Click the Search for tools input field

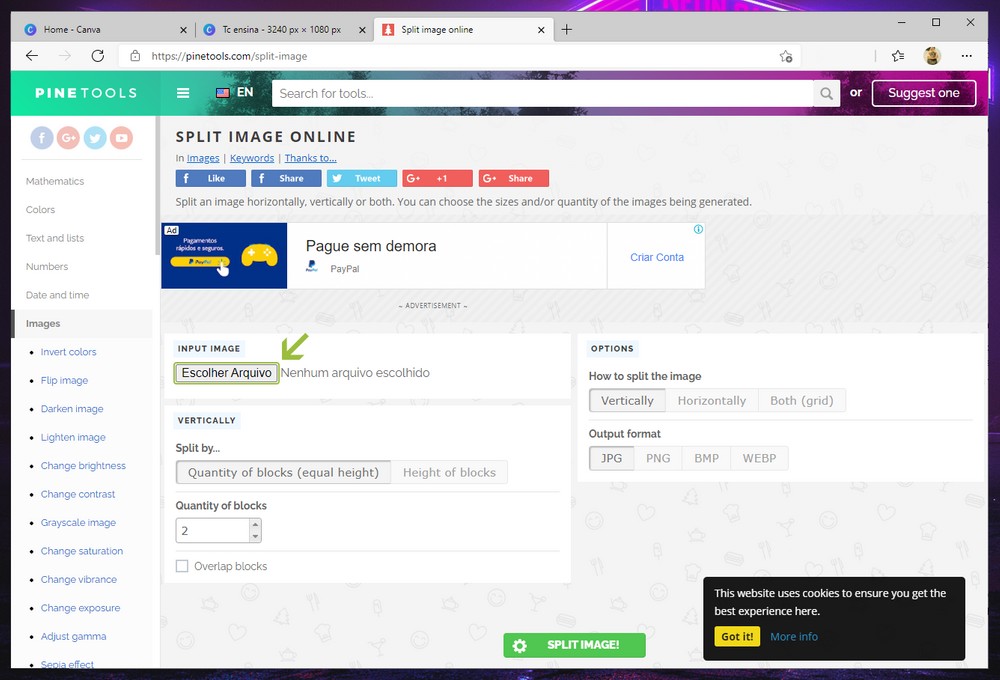point(545,93)
